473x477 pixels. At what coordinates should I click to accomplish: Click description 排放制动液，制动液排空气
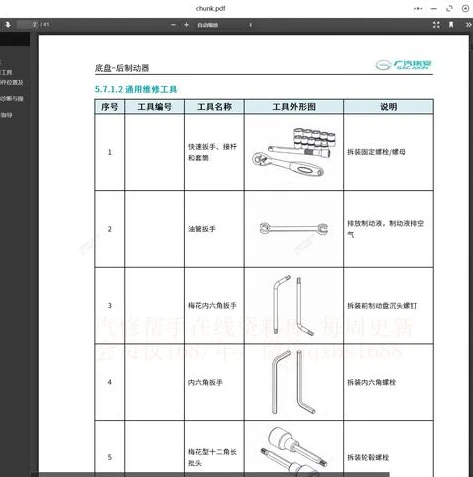point(385,229)
